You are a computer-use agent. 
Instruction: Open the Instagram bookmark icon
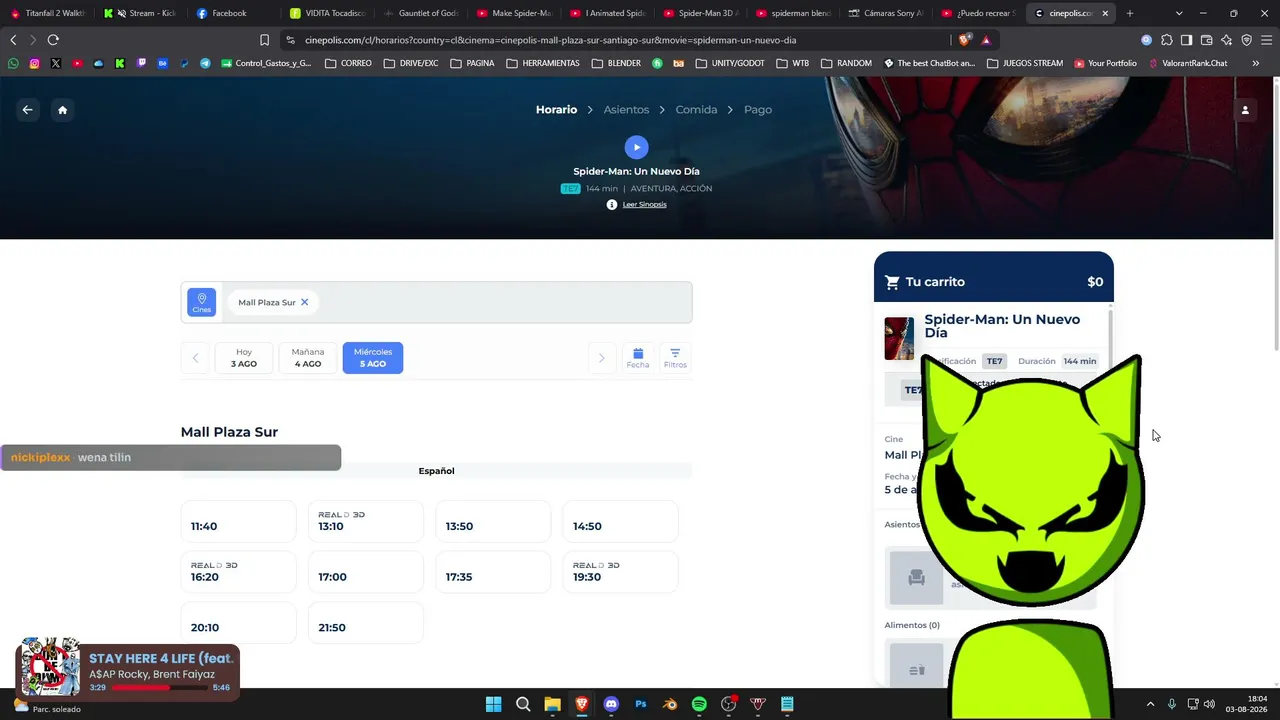point(34,63)
